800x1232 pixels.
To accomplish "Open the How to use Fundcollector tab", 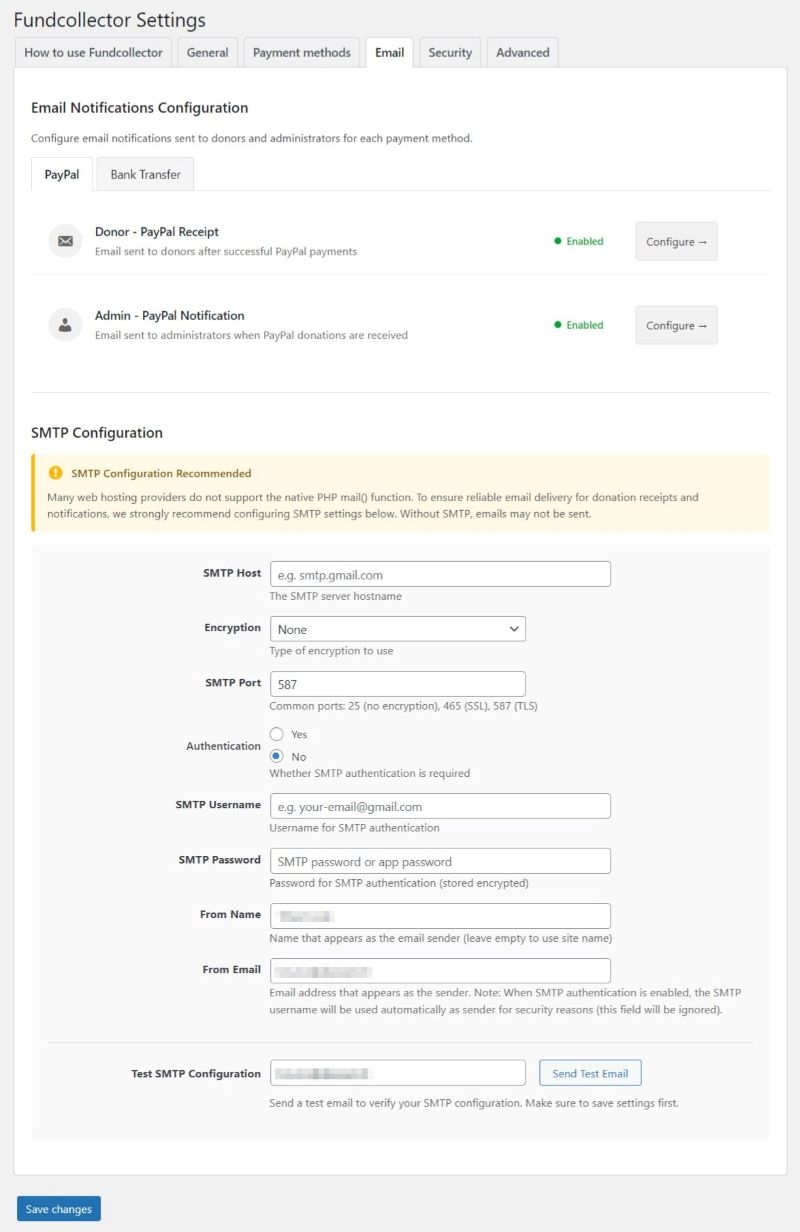I will coord(93,53).
